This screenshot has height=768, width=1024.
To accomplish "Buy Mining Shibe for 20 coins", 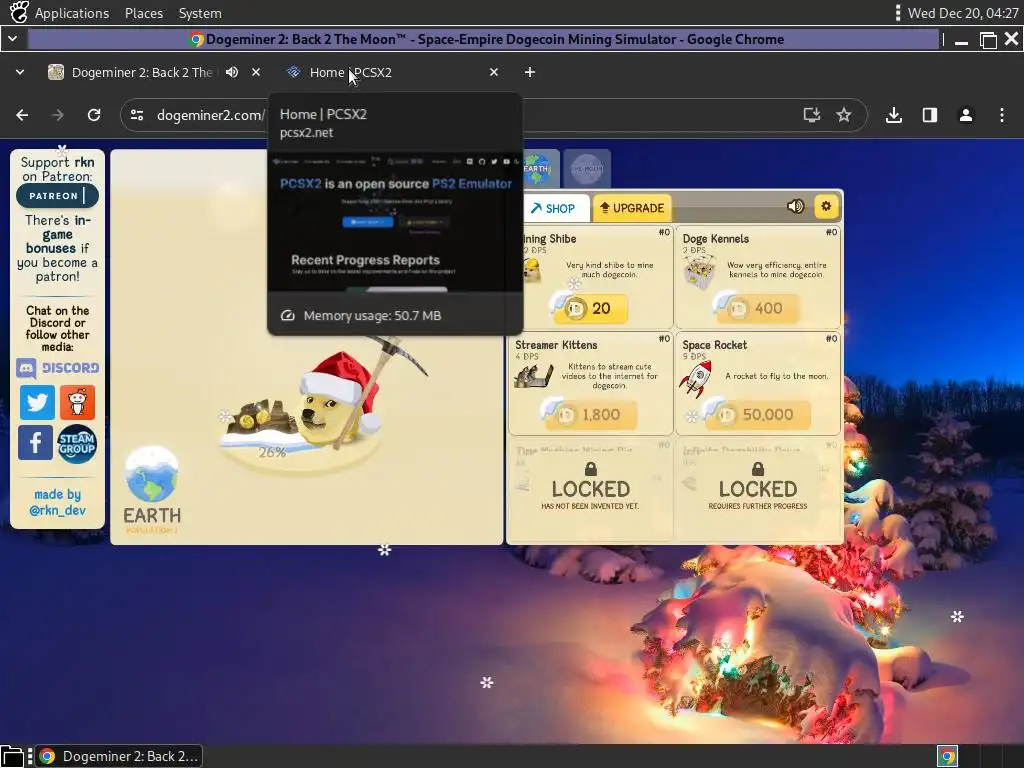I will pos(590,308).
